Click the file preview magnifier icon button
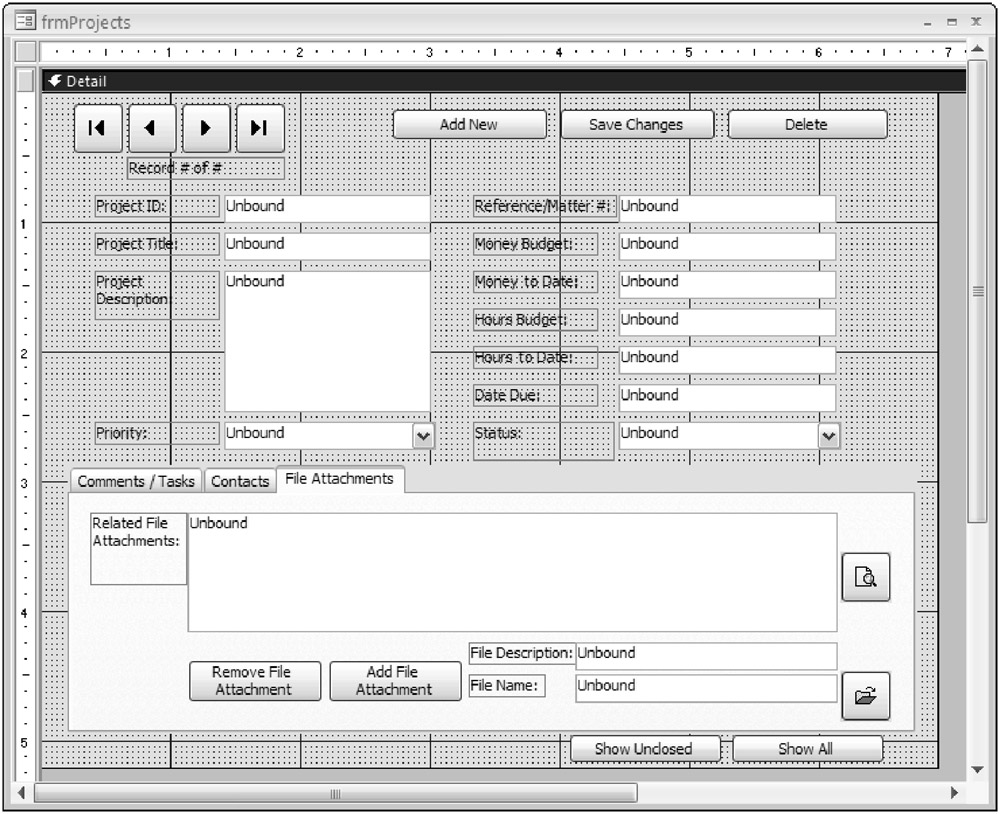 tap(865, 577)
